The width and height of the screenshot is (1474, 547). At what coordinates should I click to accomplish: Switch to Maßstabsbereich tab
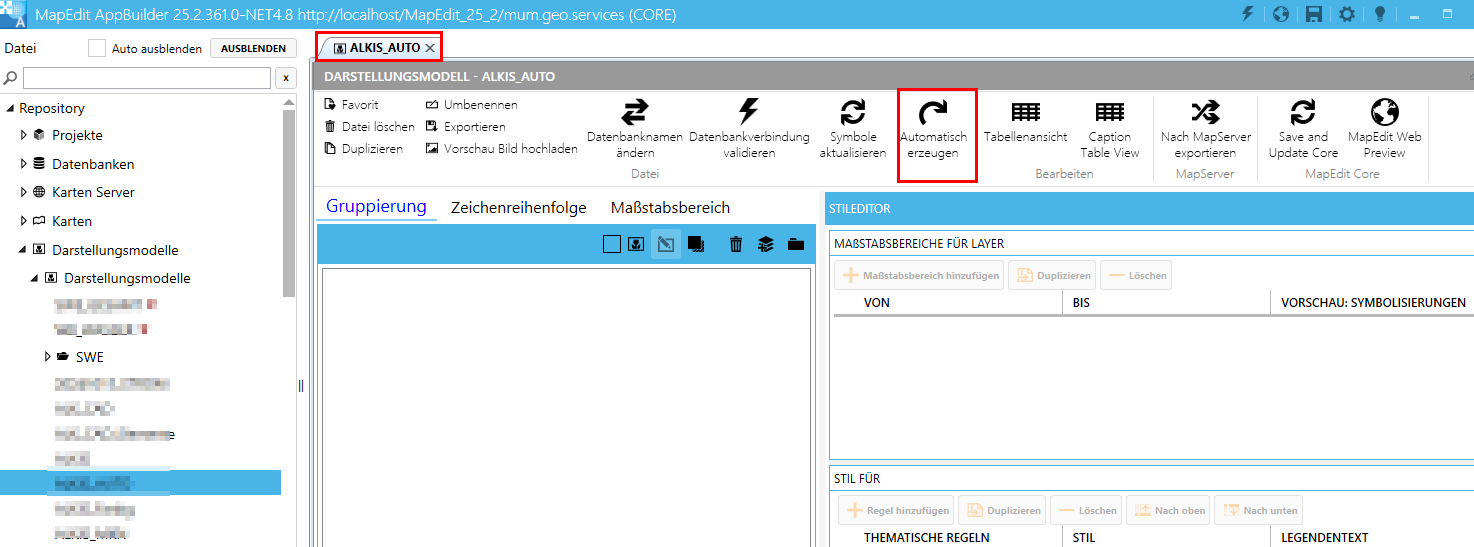[x=670, y=208]
